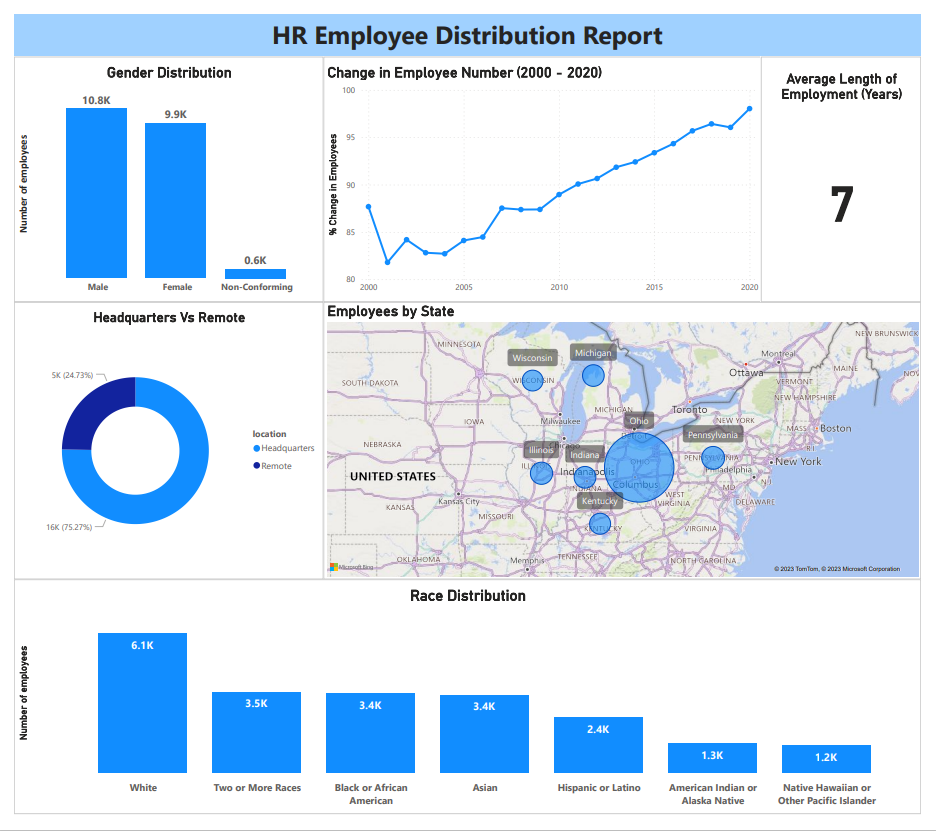The height and width of the screenshot is (831, 936).
Task: Click the 2023 TomTom copyright link
Action: pyautogui.click(x=795, y=567)
